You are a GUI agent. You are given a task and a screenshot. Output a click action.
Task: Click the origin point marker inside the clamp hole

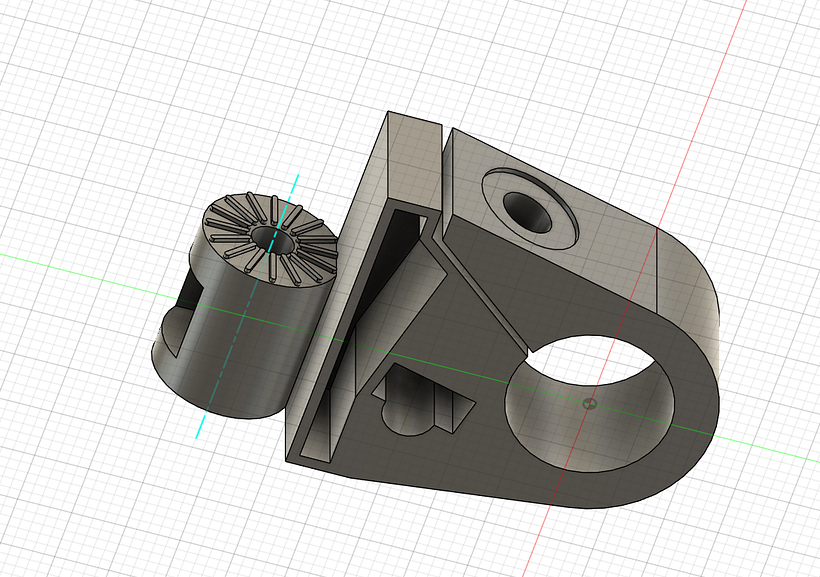[590, 403]
